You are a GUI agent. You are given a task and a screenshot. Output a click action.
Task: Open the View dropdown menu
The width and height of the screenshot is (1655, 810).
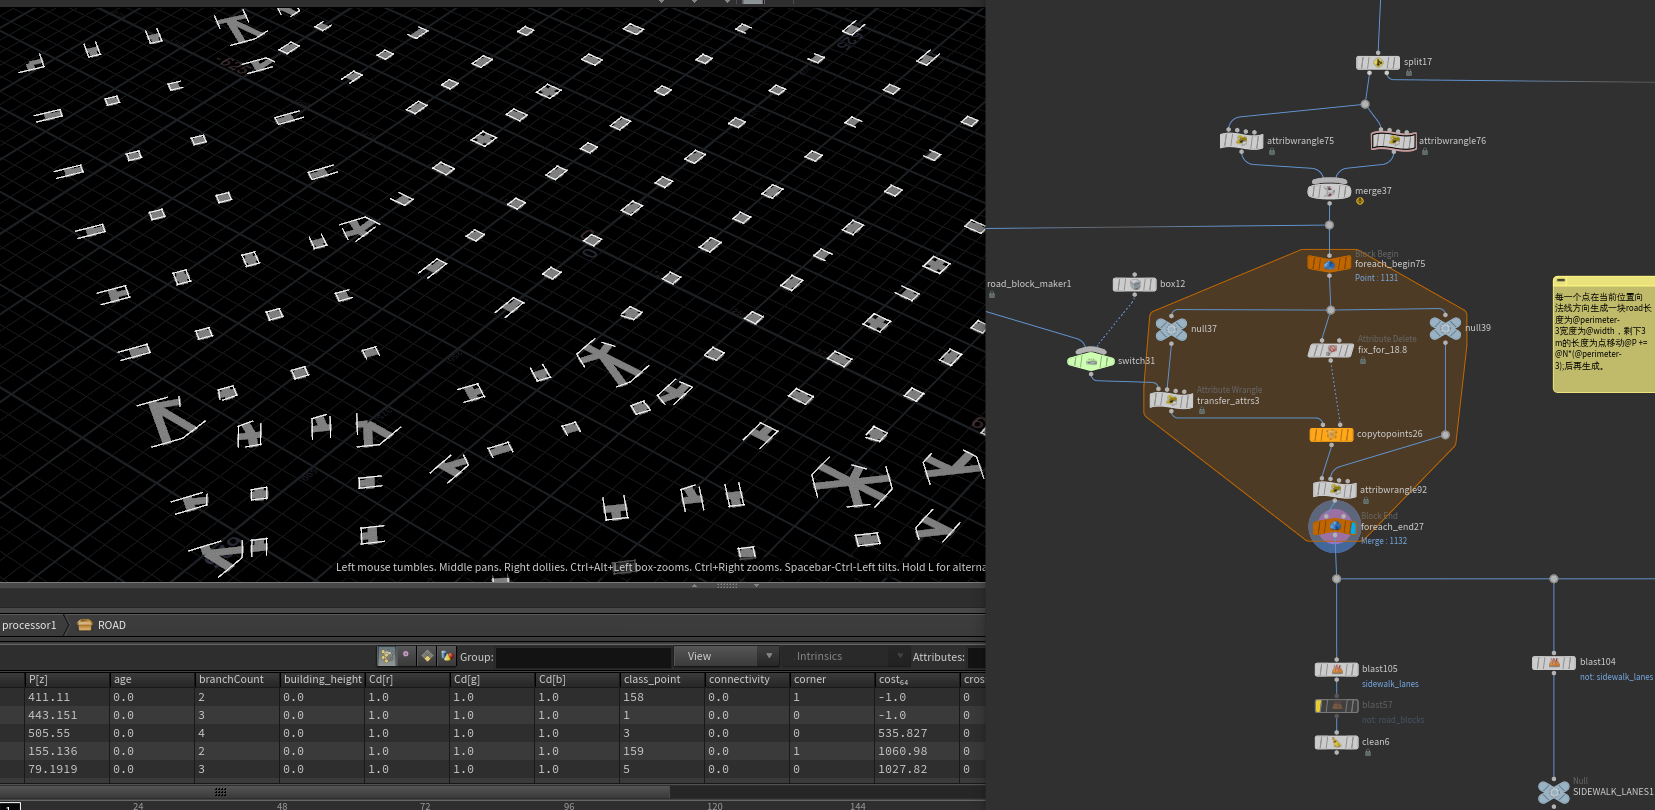click(725, 656)
